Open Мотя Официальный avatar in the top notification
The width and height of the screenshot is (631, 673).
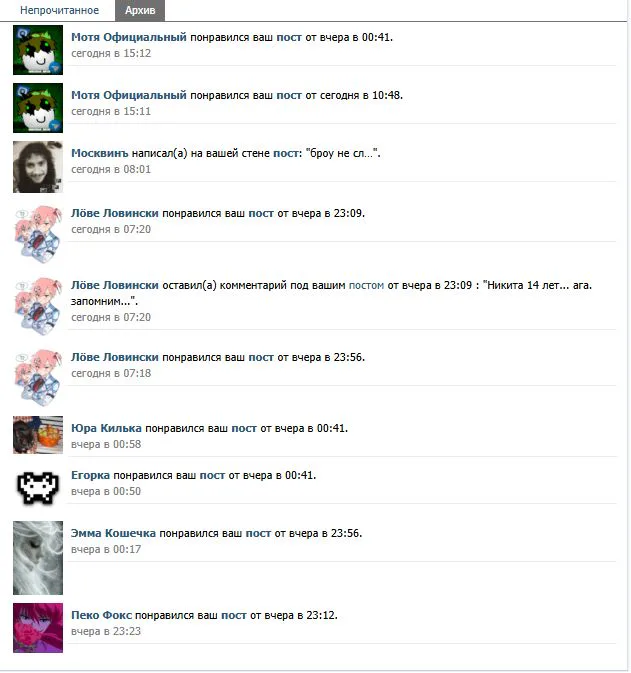coord(38,50)
